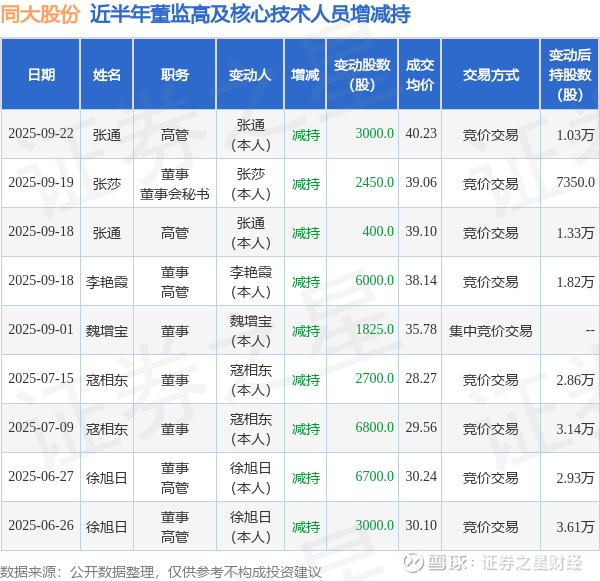
Task: Click the 增减 column header
Action: point(305,74)
